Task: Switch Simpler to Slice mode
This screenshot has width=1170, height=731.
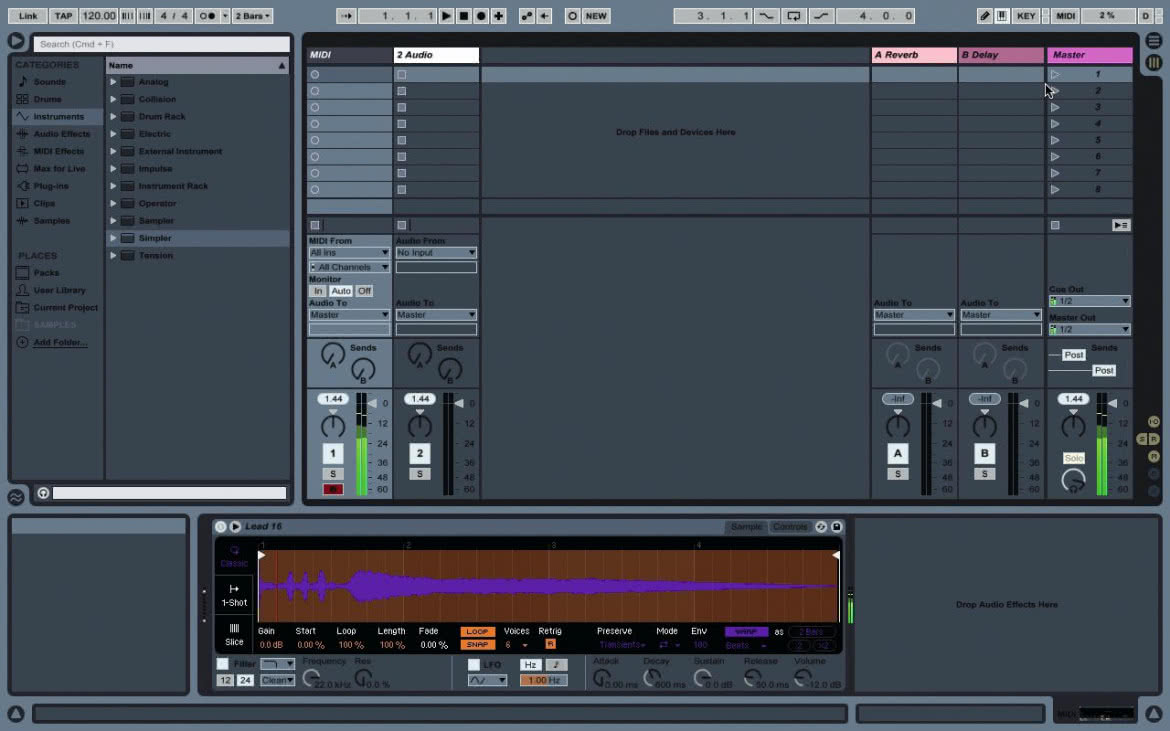Action: 234,635
